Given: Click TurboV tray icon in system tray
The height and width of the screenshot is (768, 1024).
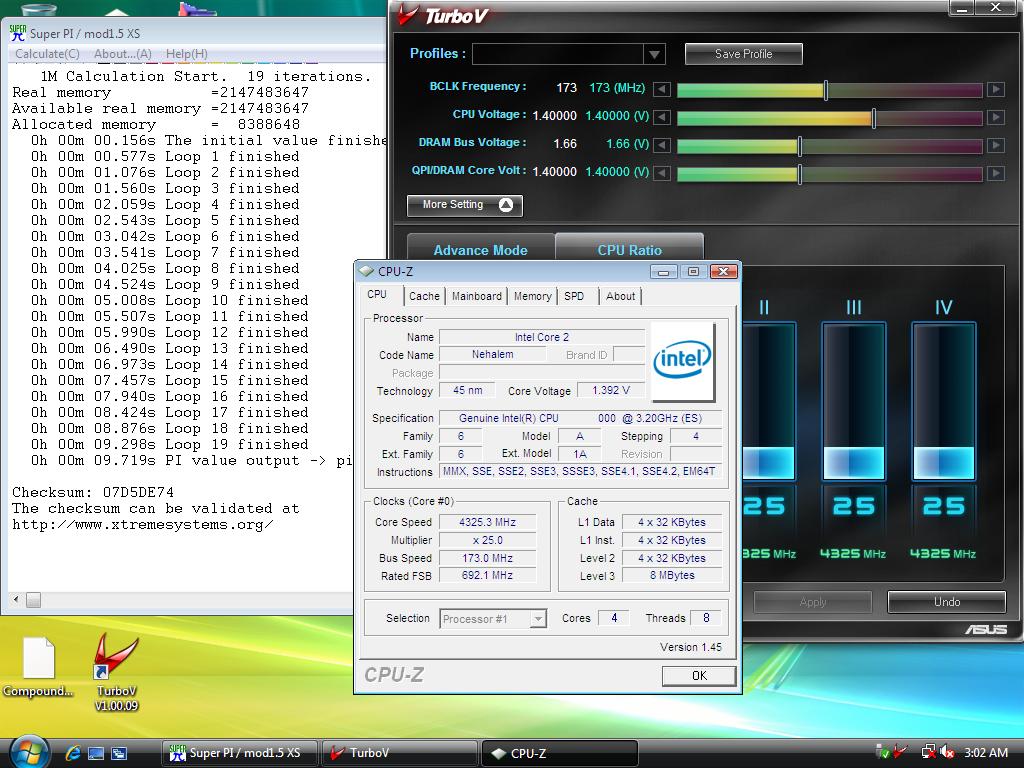Looking at the screenshot, I should click(901, 752).
